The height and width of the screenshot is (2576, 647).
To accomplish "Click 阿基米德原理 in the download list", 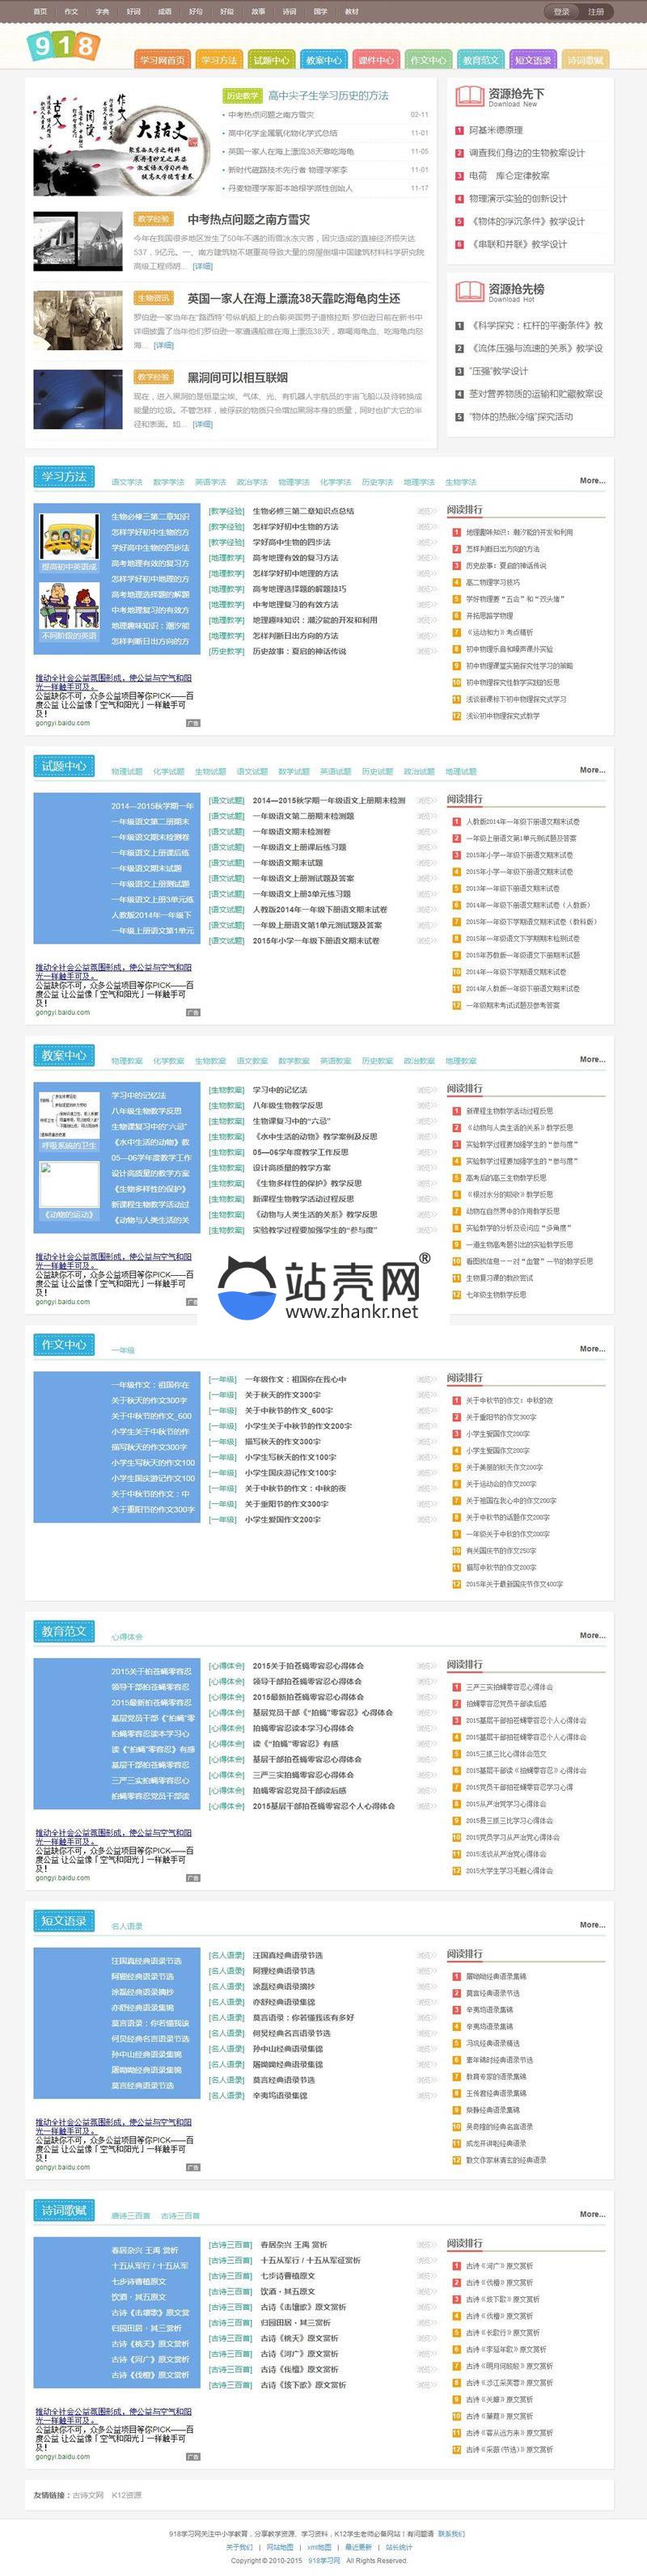I will pos(496,130).
